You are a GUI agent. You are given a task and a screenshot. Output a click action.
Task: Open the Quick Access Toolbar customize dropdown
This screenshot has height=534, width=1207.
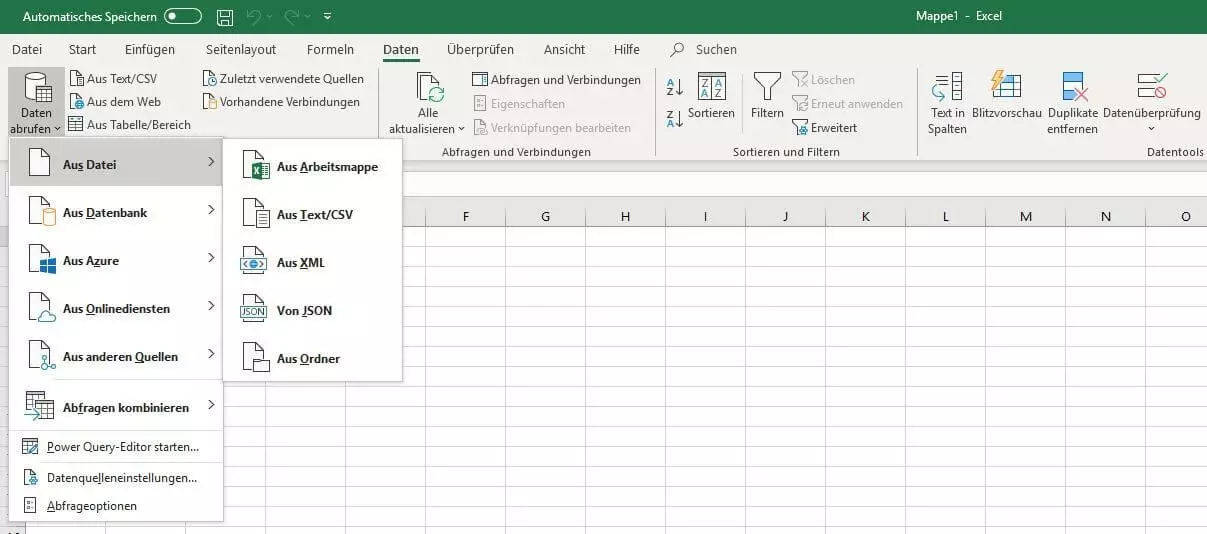tap(328, 16)
